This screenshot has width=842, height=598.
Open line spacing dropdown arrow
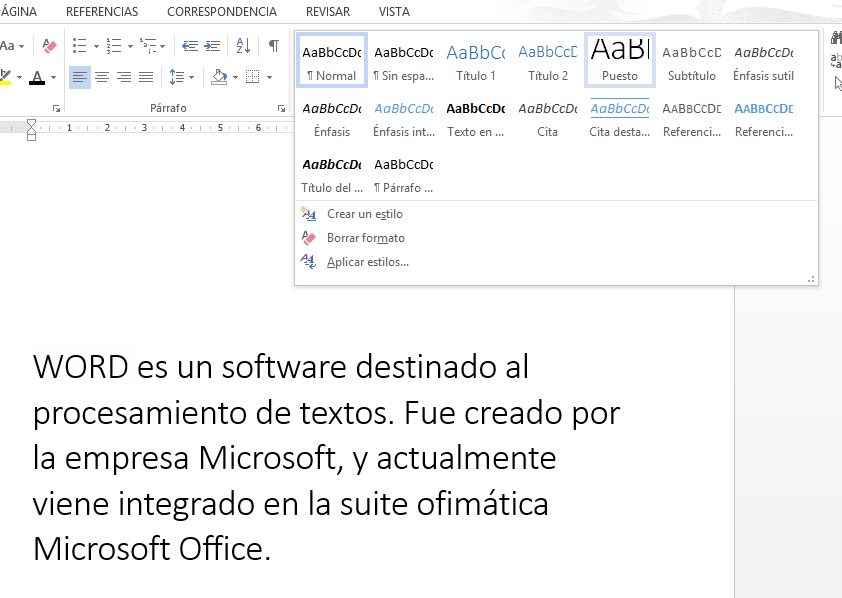coord(191,78)
